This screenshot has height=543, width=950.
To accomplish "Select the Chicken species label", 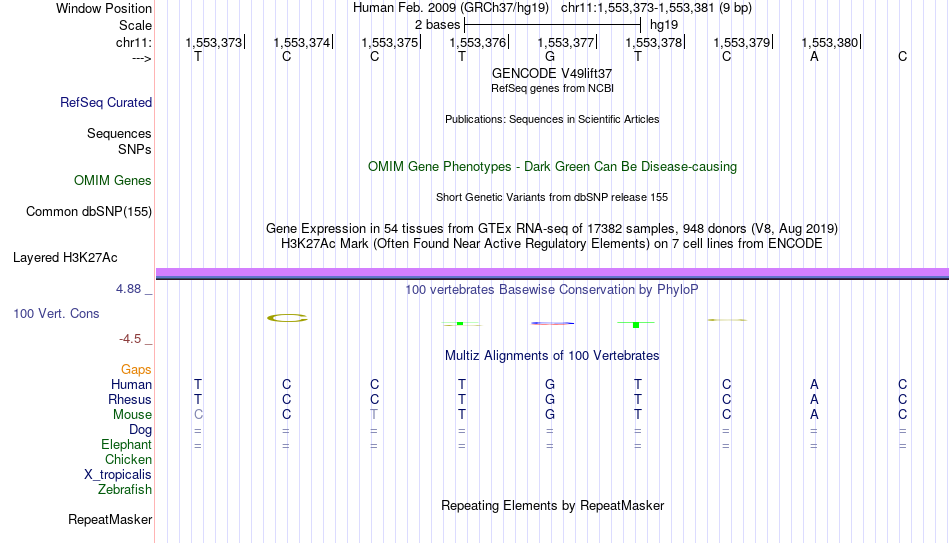I will [x=128, y=459].
